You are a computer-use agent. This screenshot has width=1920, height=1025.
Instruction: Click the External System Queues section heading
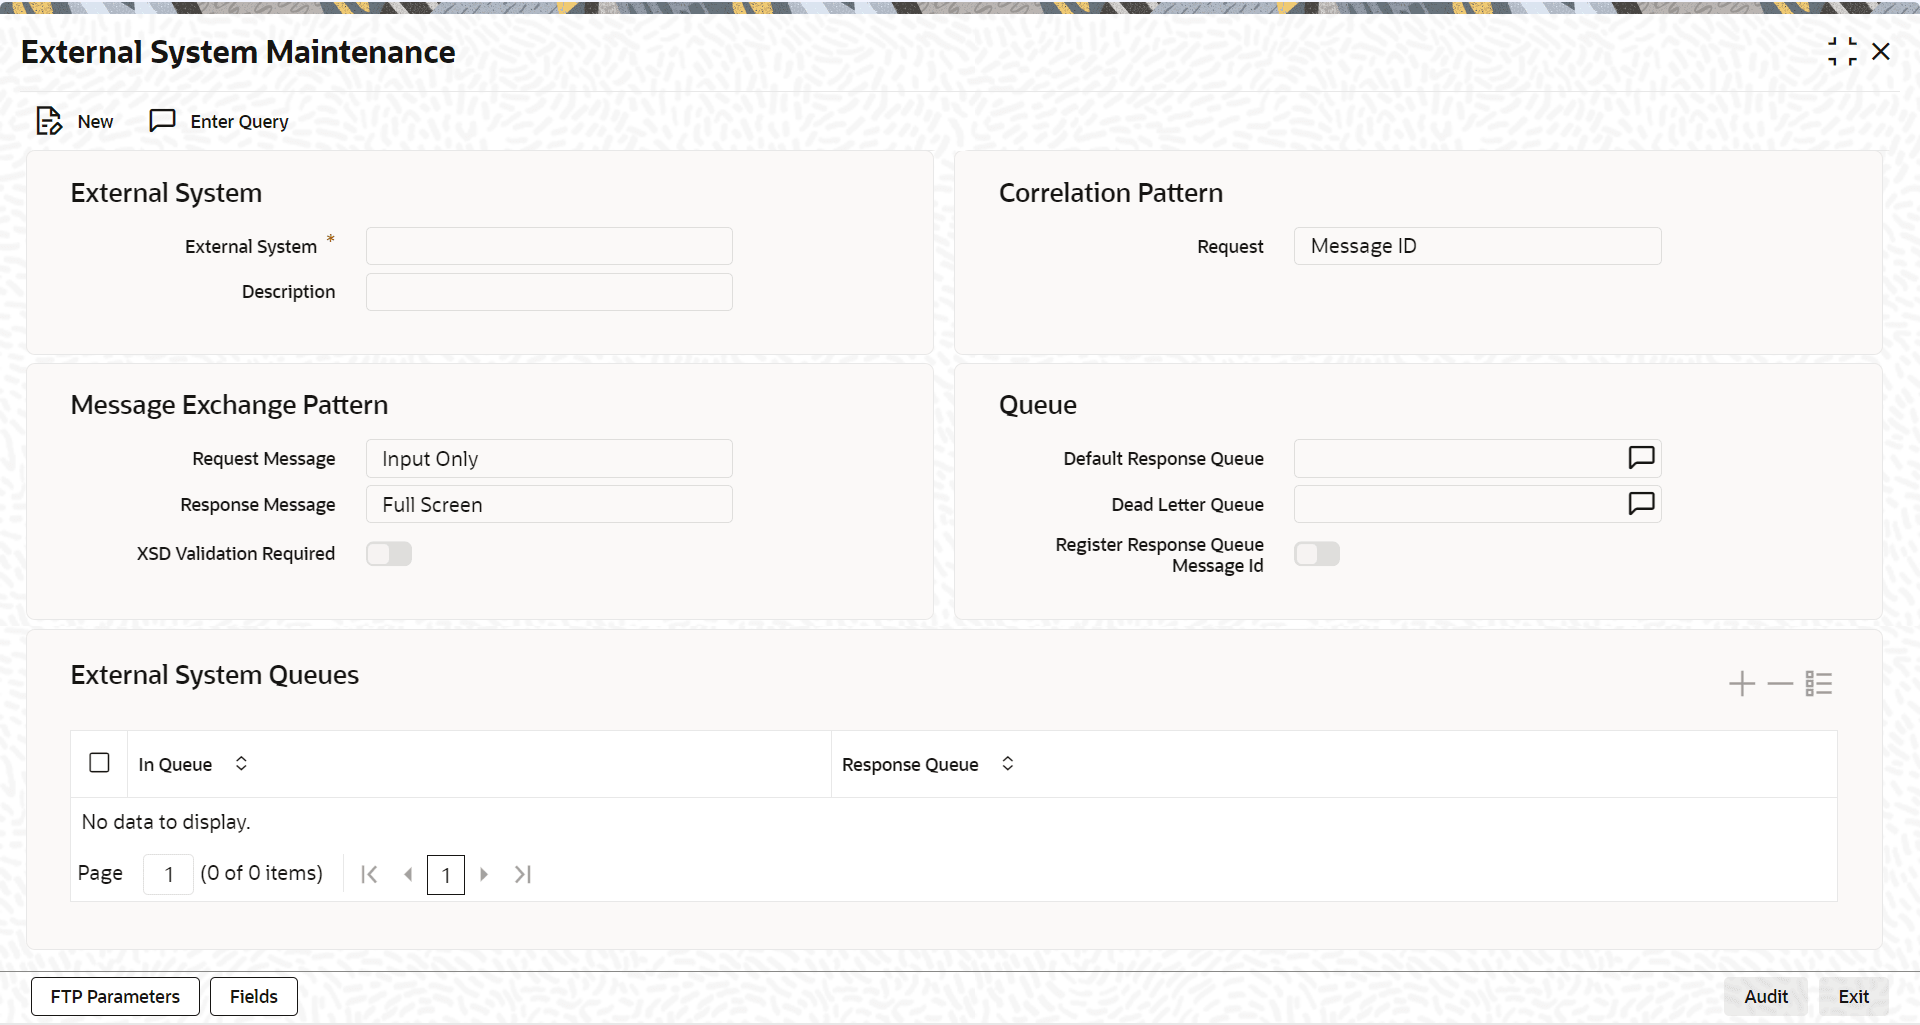(x=215, y=675)
